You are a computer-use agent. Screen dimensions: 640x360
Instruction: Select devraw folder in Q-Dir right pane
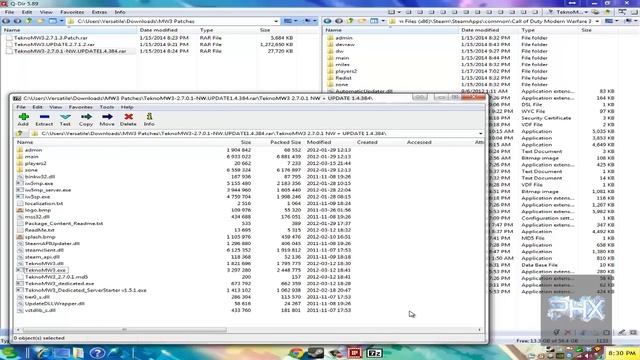point(345,44)
